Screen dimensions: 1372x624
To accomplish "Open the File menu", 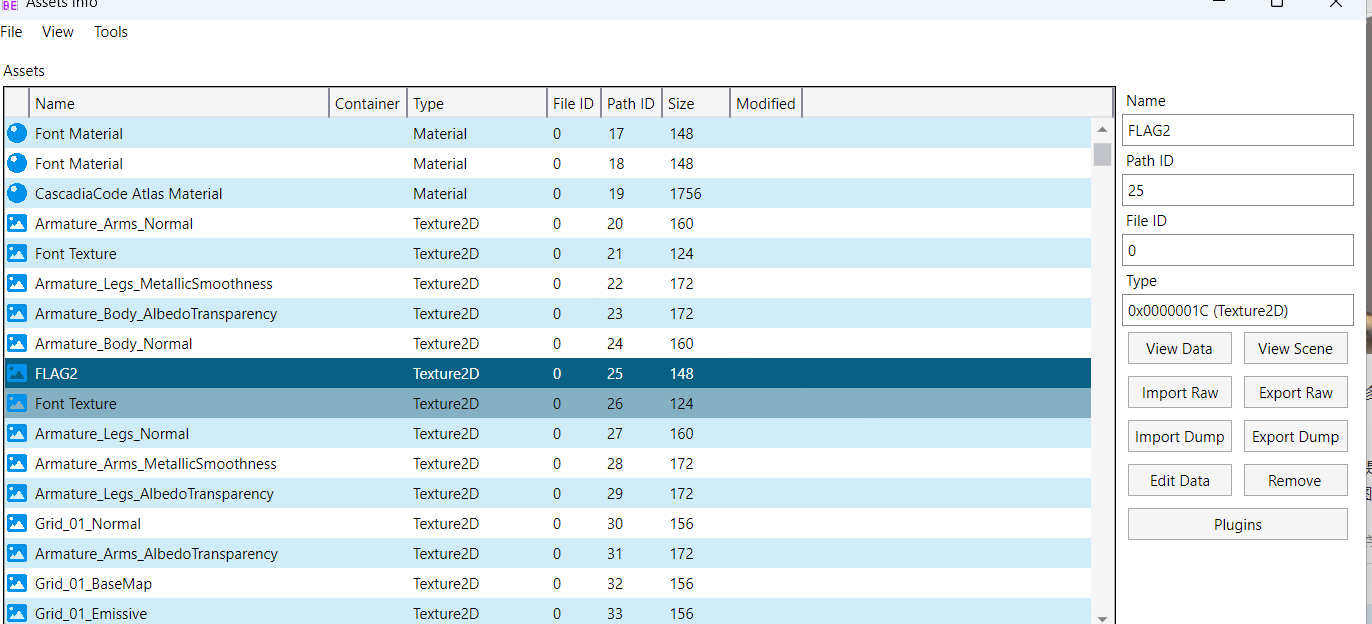I will 11,32.
